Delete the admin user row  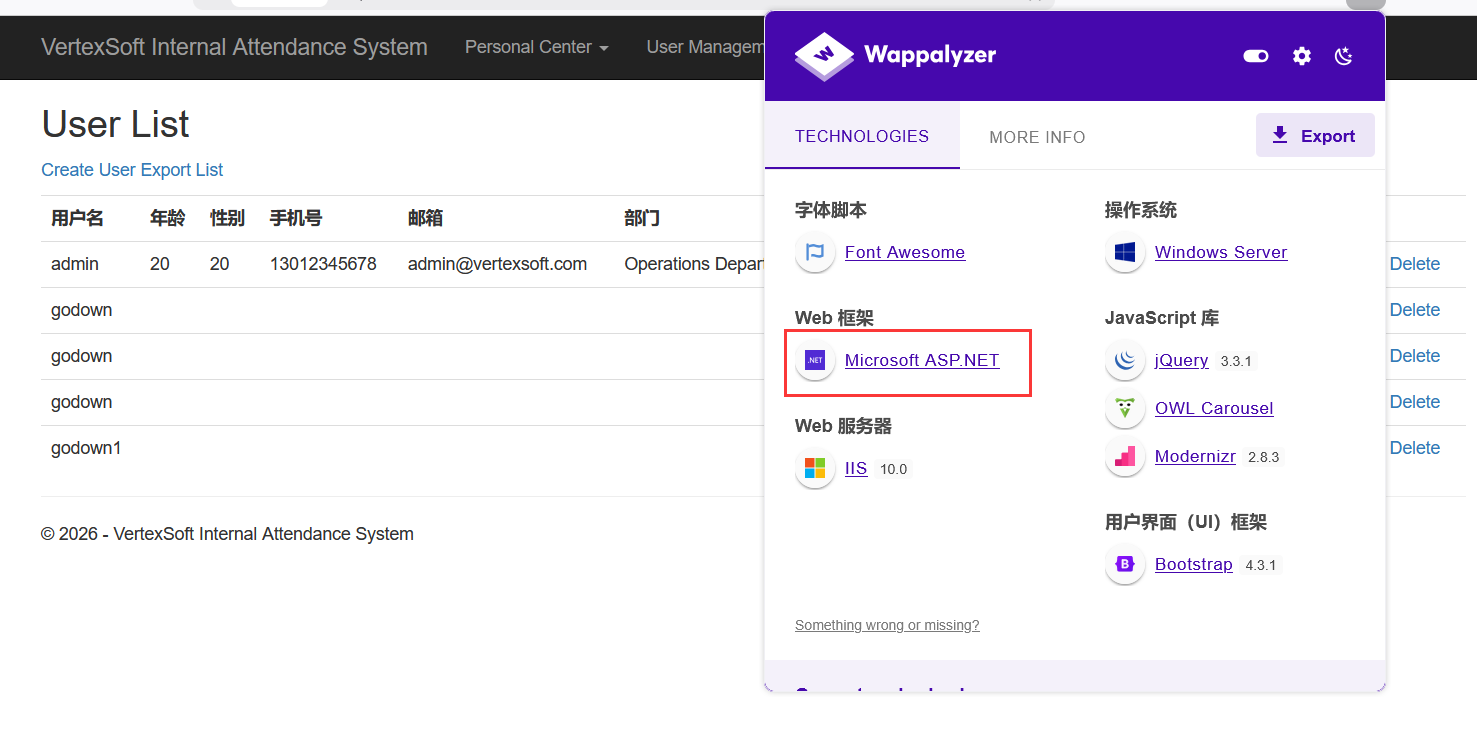1414,264
